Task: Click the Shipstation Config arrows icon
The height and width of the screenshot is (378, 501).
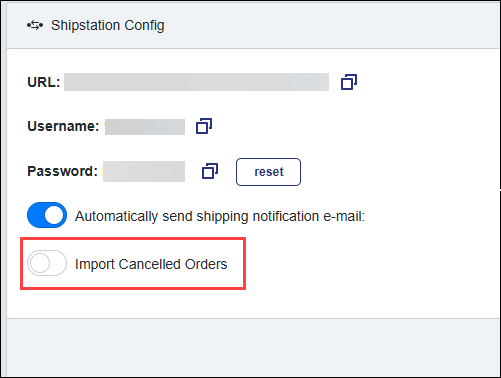Action: coord(35,25)
